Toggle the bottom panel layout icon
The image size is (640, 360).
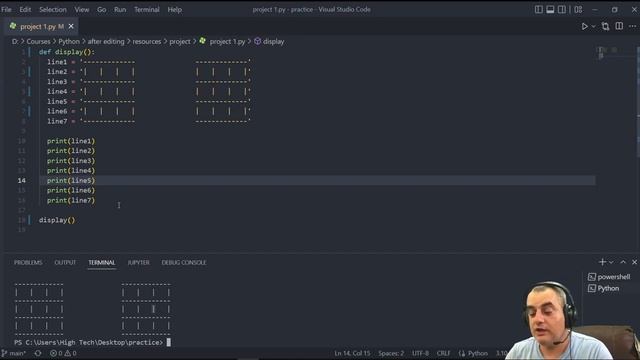click(x=550, y=9)
